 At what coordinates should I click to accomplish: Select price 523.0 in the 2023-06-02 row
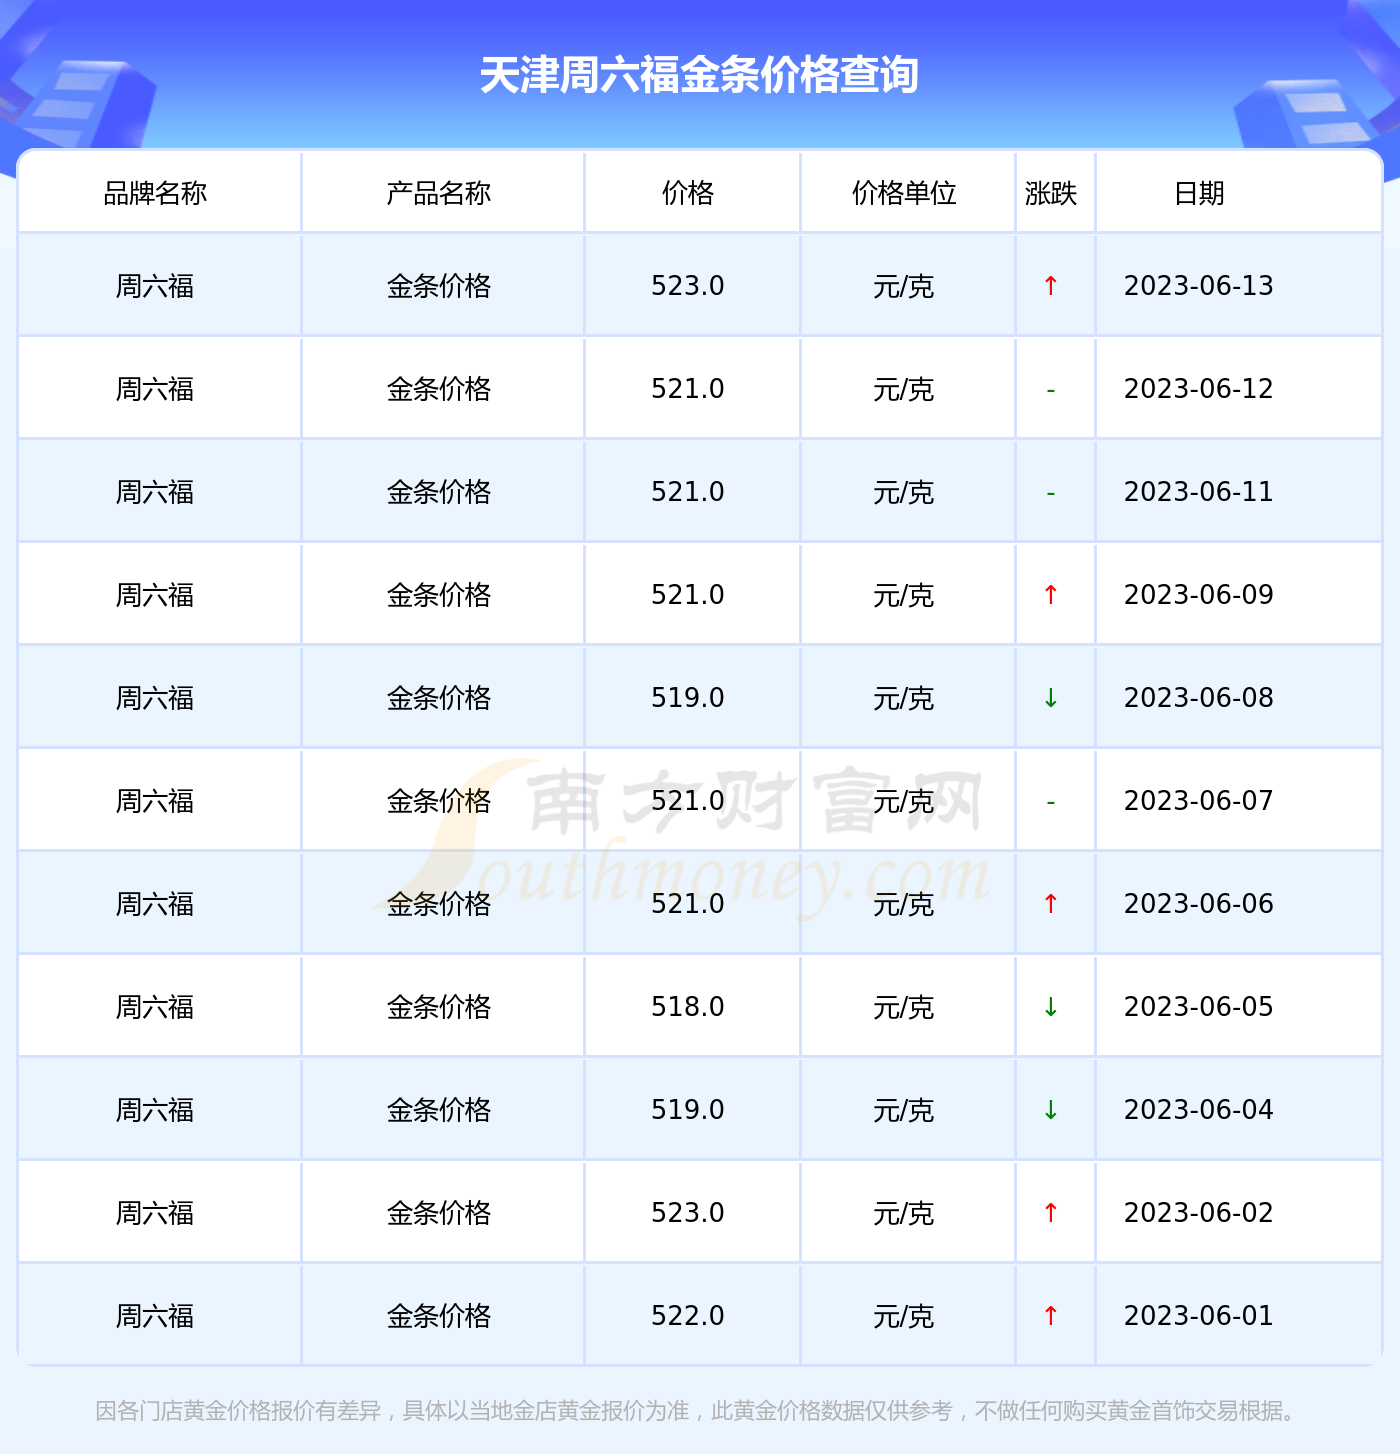point(688,1213)
